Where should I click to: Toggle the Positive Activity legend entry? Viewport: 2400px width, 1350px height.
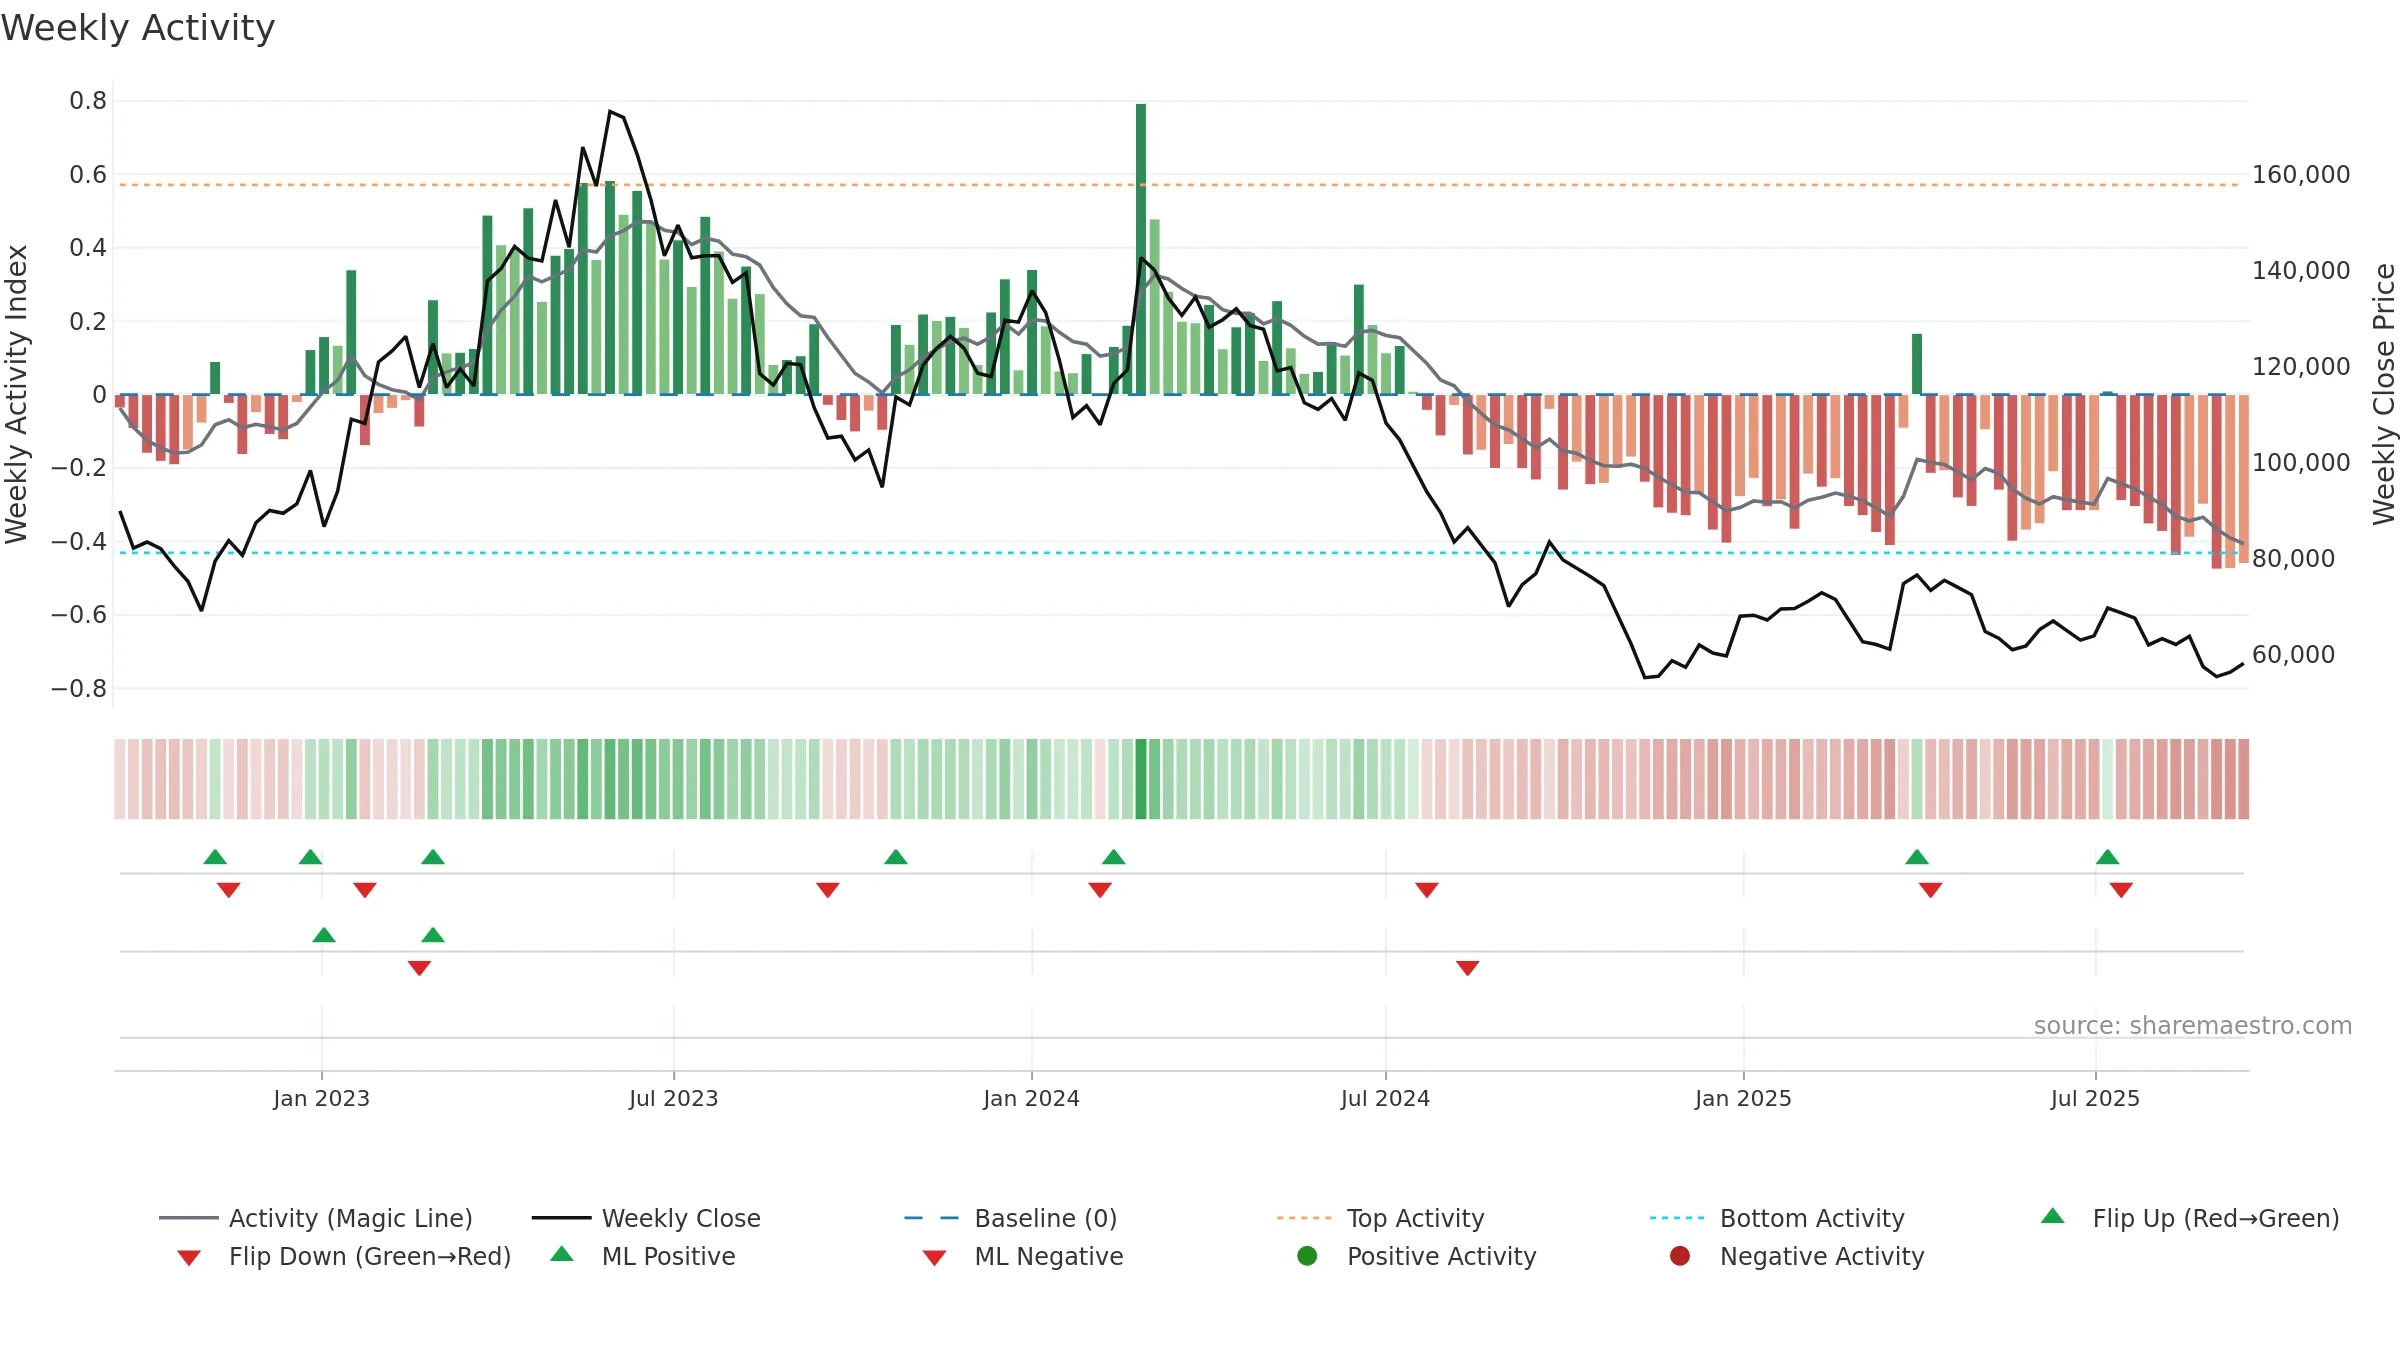point(1416,1256)
